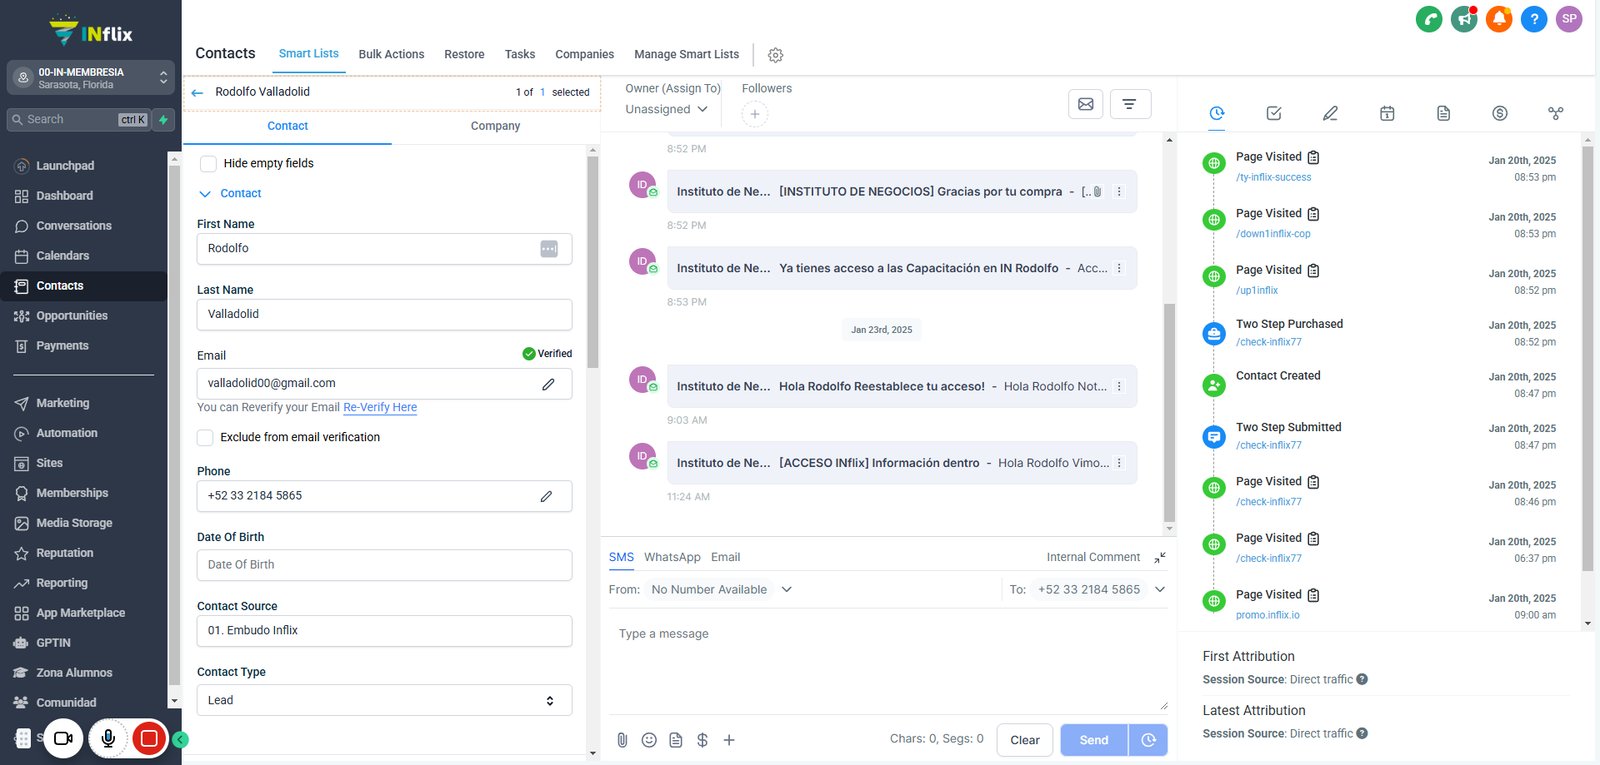1600x765 pixels.
Task: Open the /ty-inflix-success page link
Action: tap(1273, 178)
